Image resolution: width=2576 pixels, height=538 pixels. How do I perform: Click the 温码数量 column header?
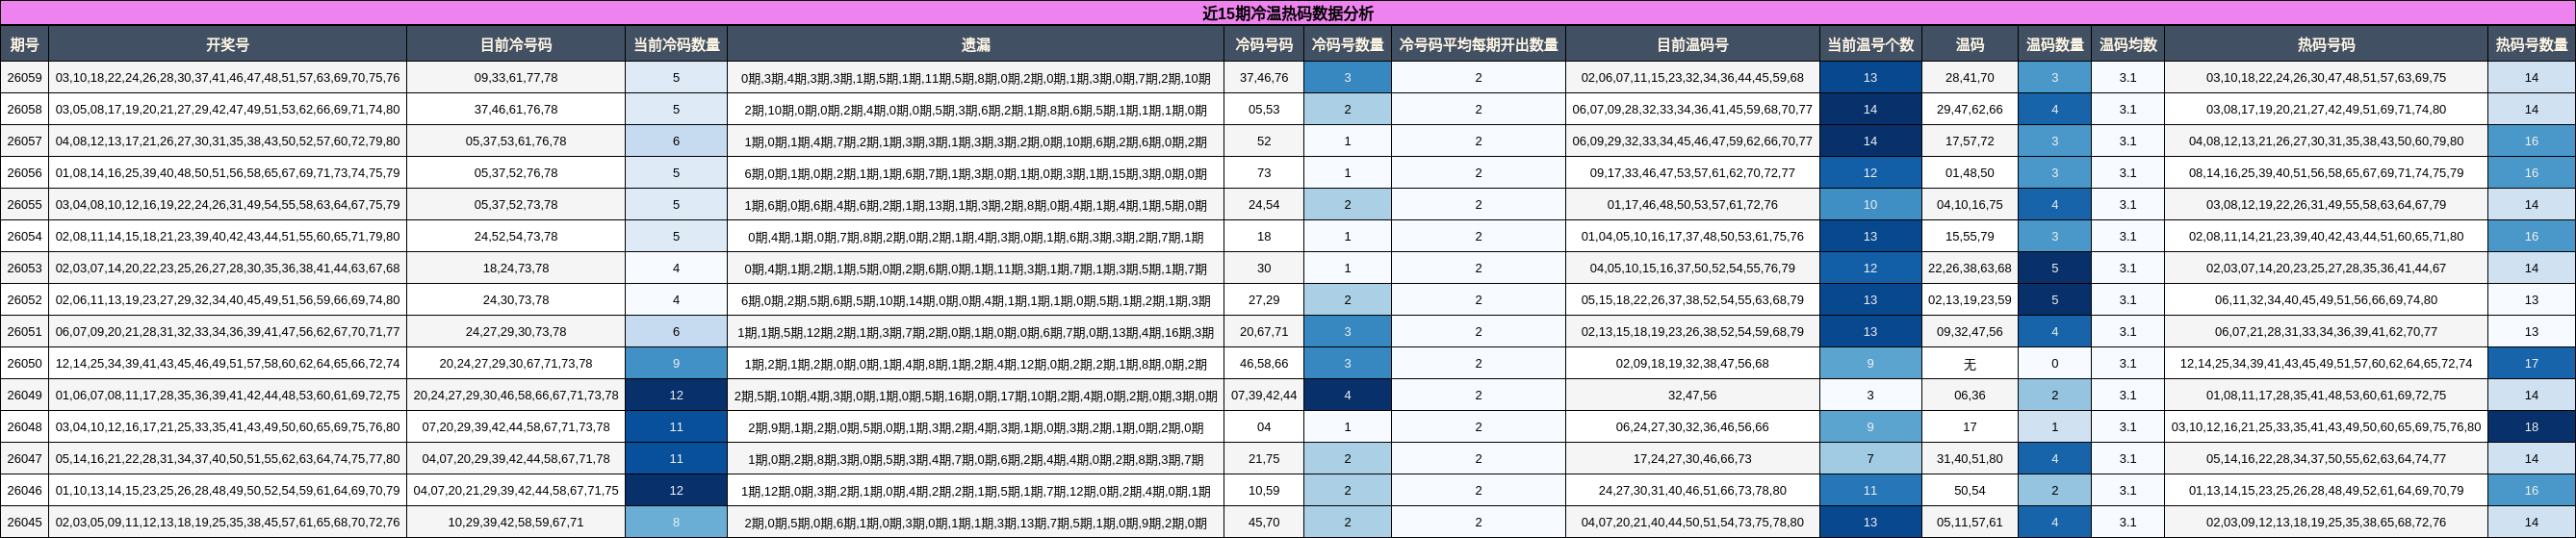pos(2055,44)
